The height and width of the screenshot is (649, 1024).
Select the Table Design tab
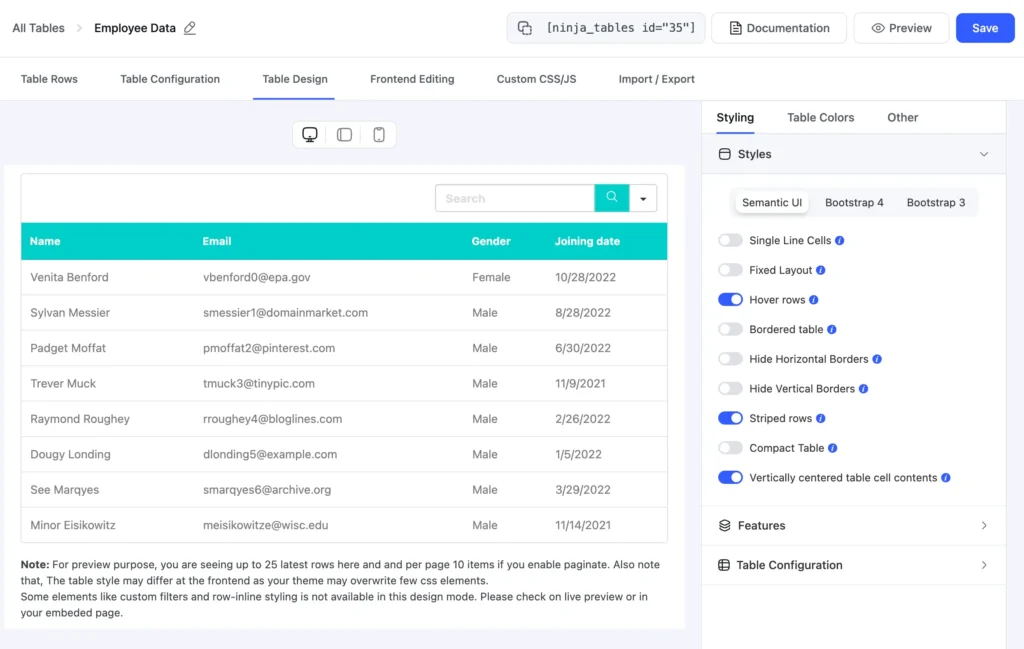295,79
